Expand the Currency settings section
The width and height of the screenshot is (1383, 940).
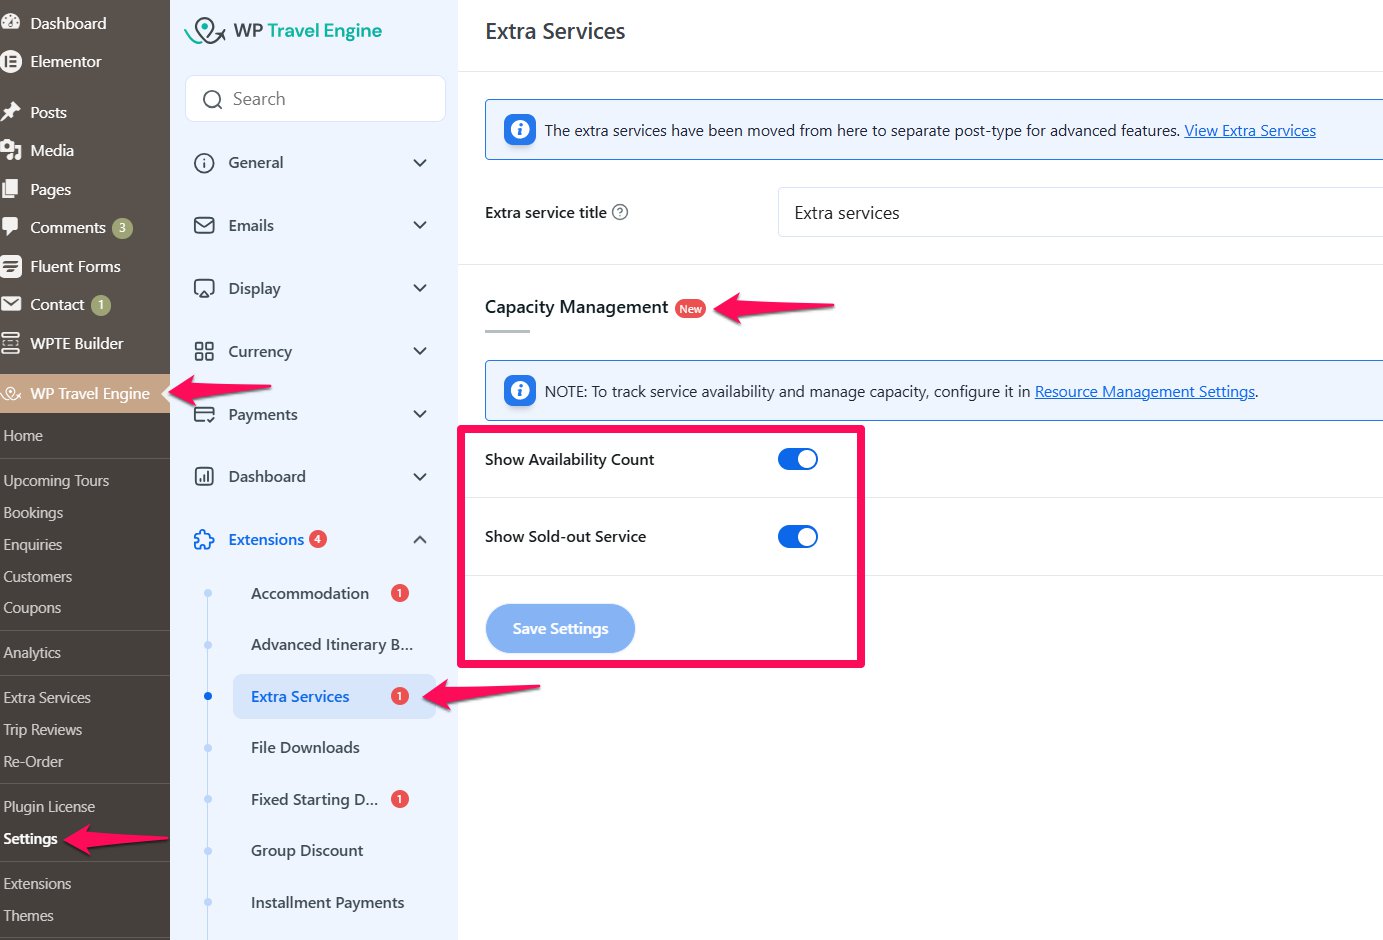[420, 351]
